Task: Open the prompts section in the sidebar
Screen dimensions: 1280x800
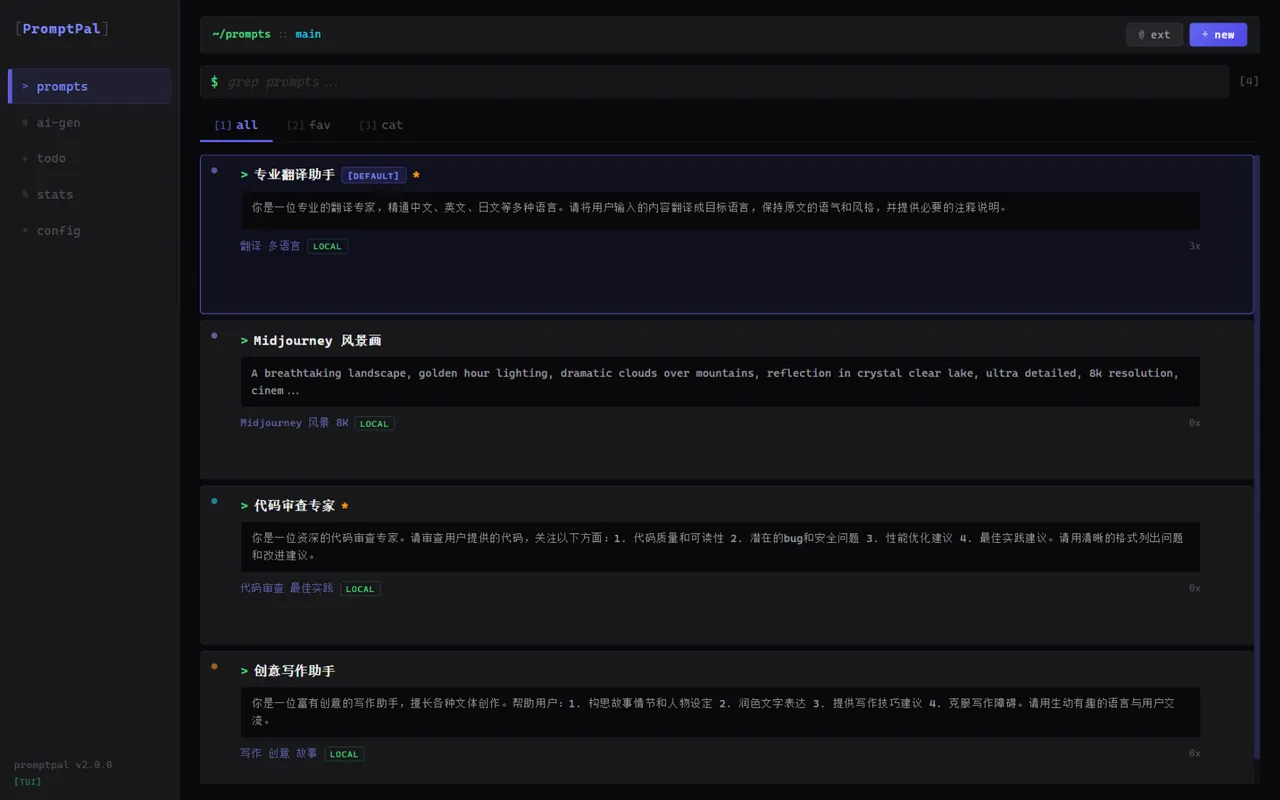Action: coord(90,86)
